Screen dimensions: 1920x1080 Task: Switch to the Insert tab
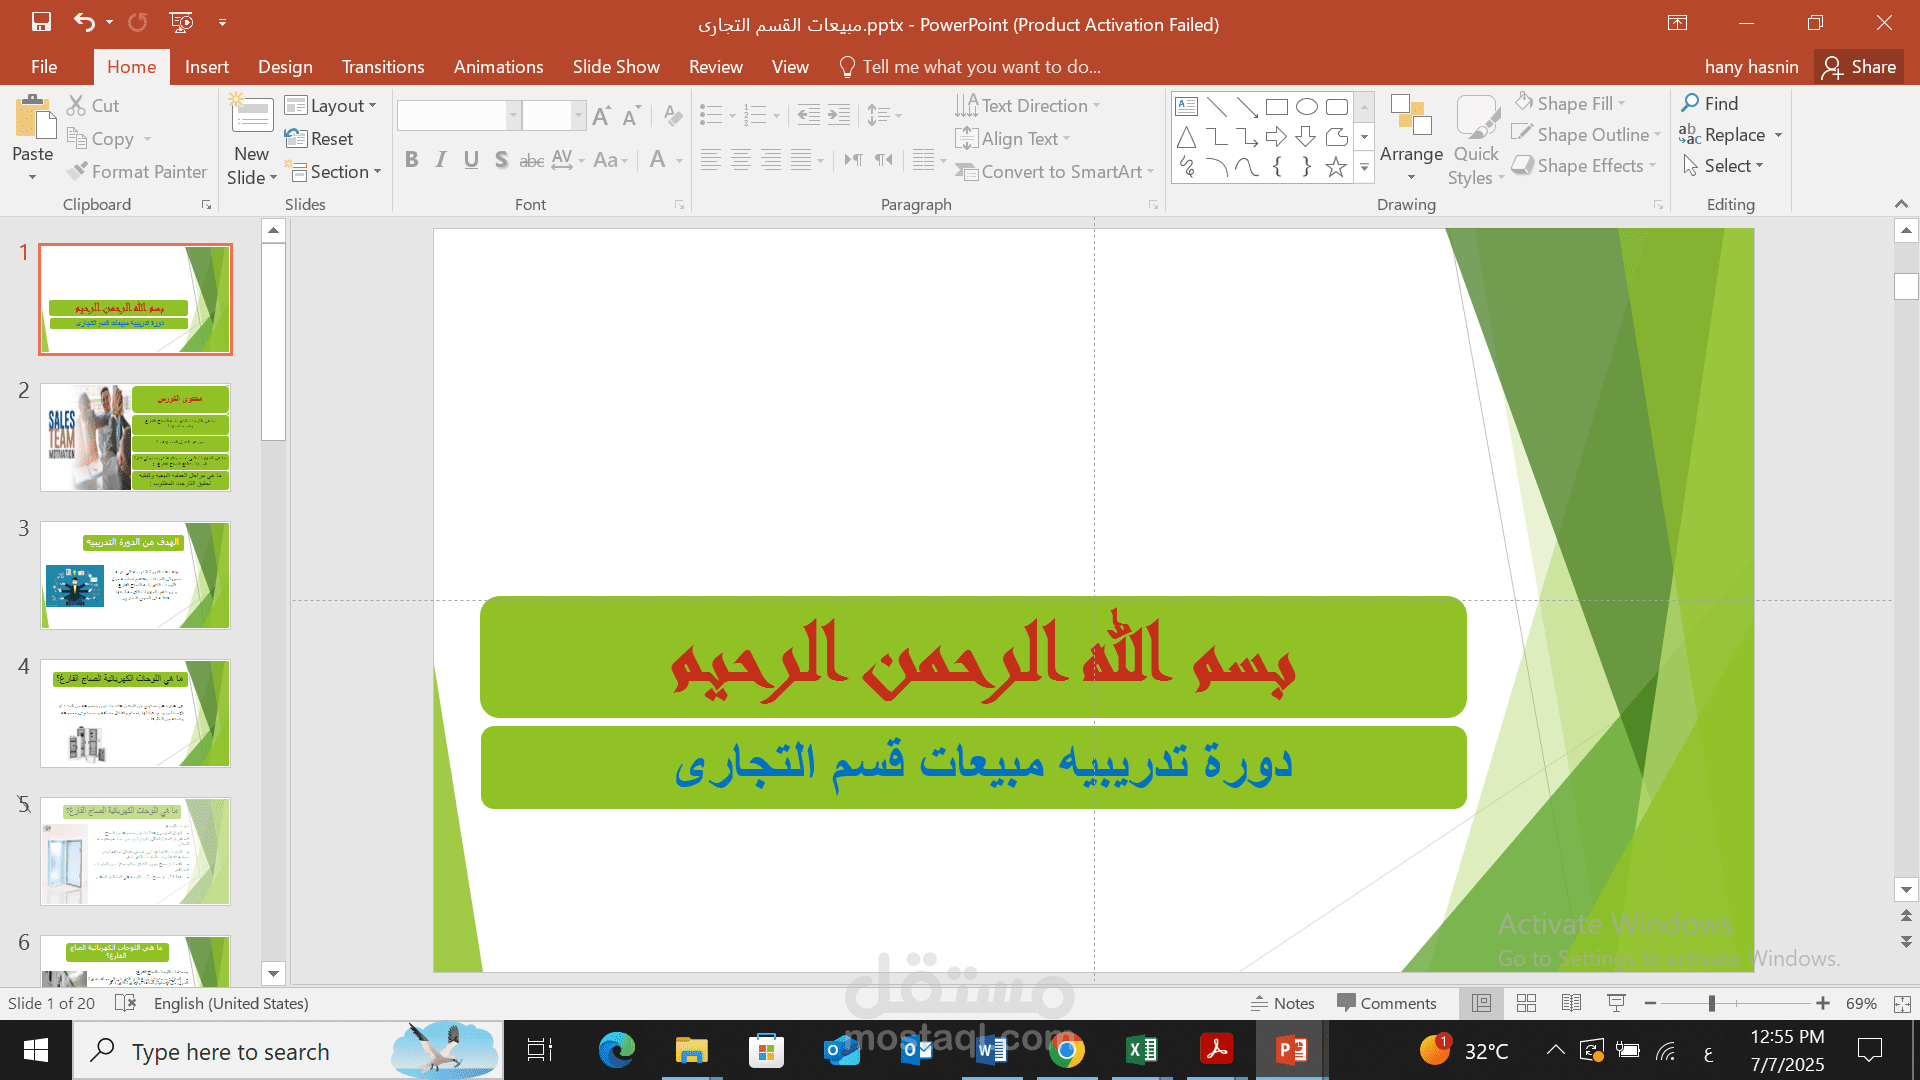[x=207, y=67]
